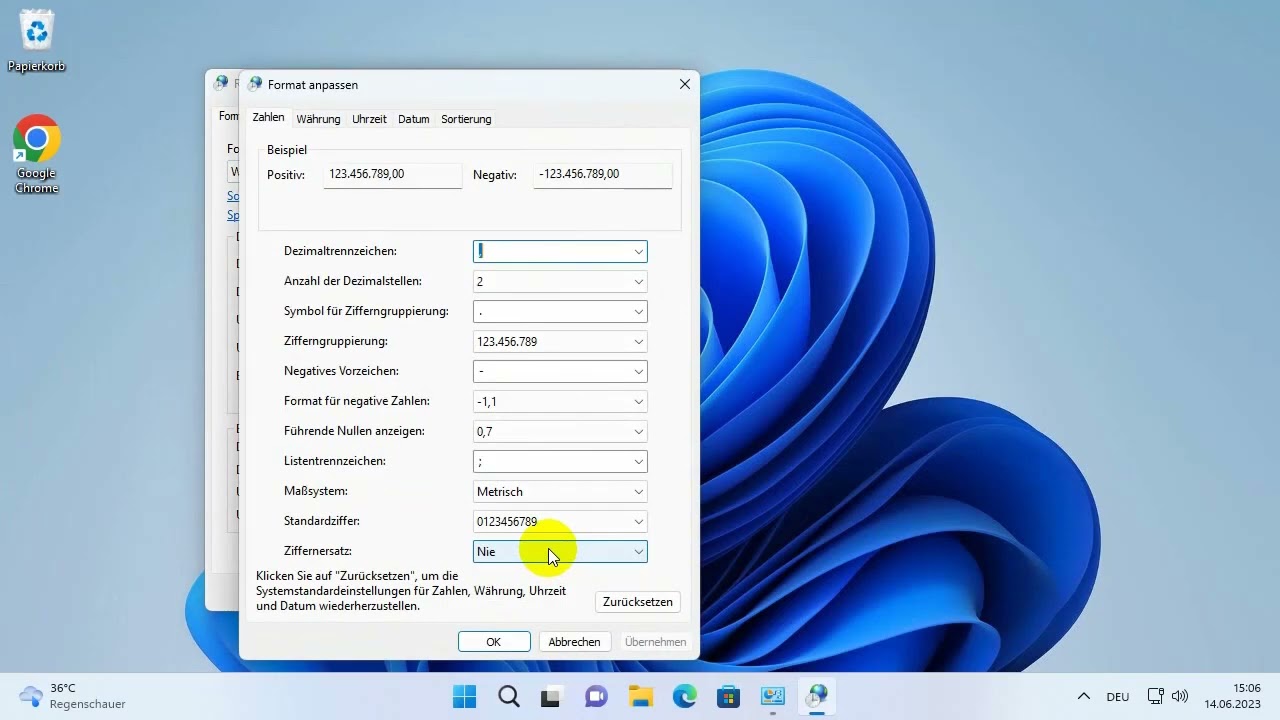Open the network status tray icon
Image resolution: width=1280 pixels, height=720 pixels.
(1155, 696)
